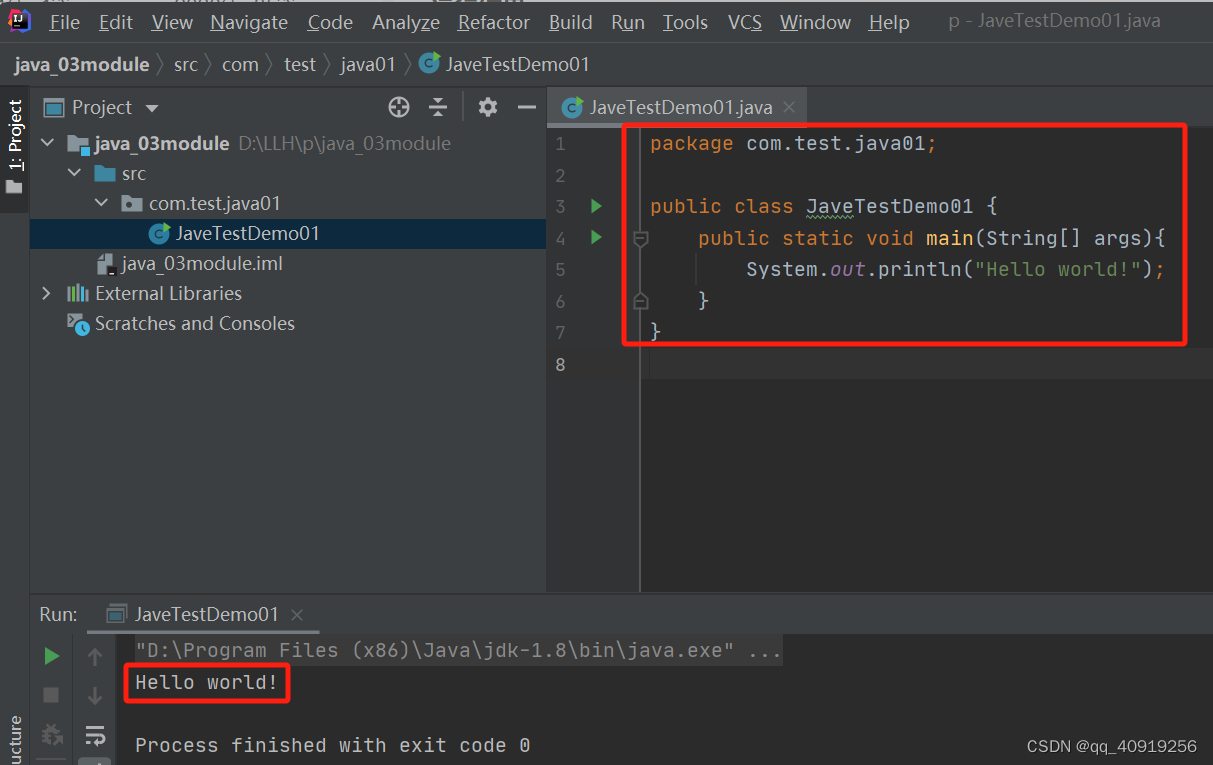1213x765 pixels.
Task: Click the 'test' breadcrumb link
Action: [299, 63]
